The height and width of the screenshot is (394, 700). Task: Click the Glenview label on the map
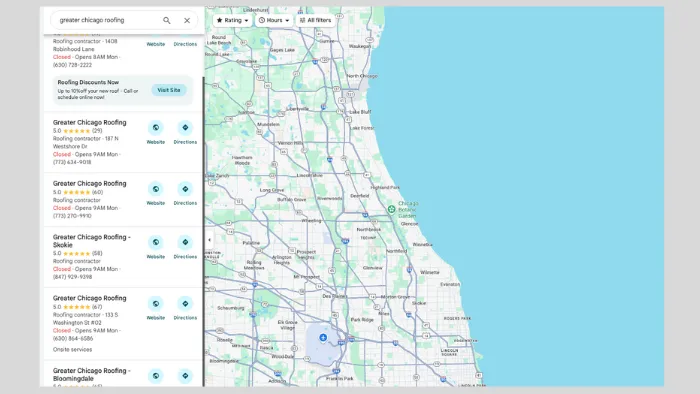pos(372,268)
